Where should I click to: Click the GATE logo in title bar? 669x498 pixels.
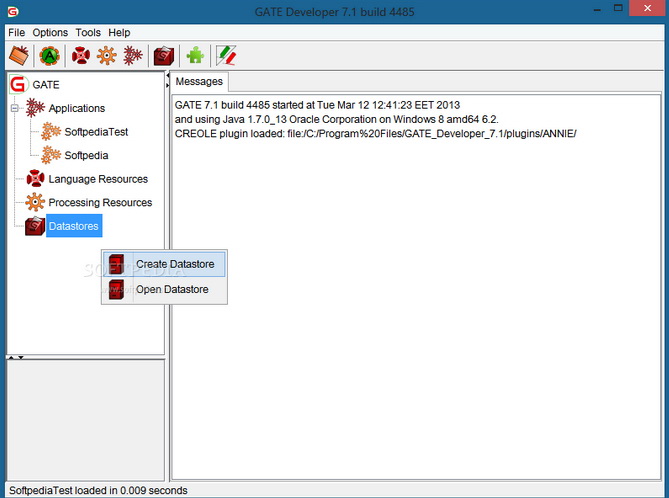[13, 12]
